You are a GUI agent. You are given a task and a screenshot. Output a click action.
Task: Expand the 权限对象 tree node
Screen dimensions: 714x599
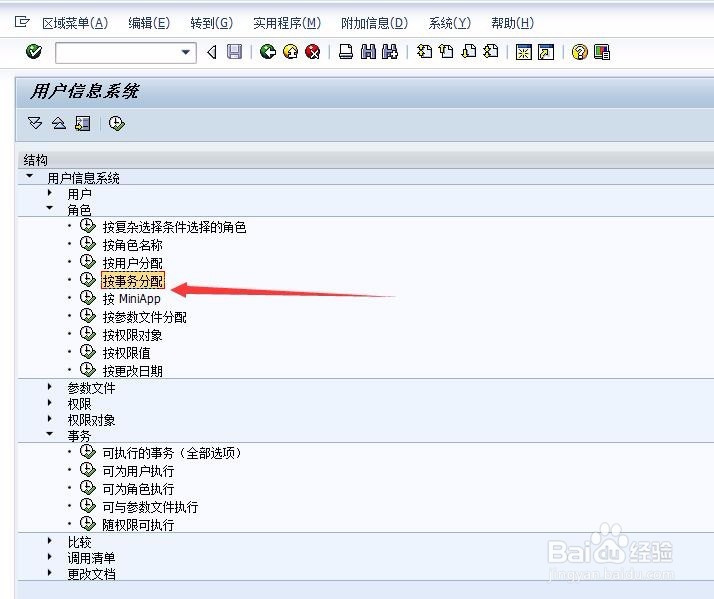[x=50, y=418]
